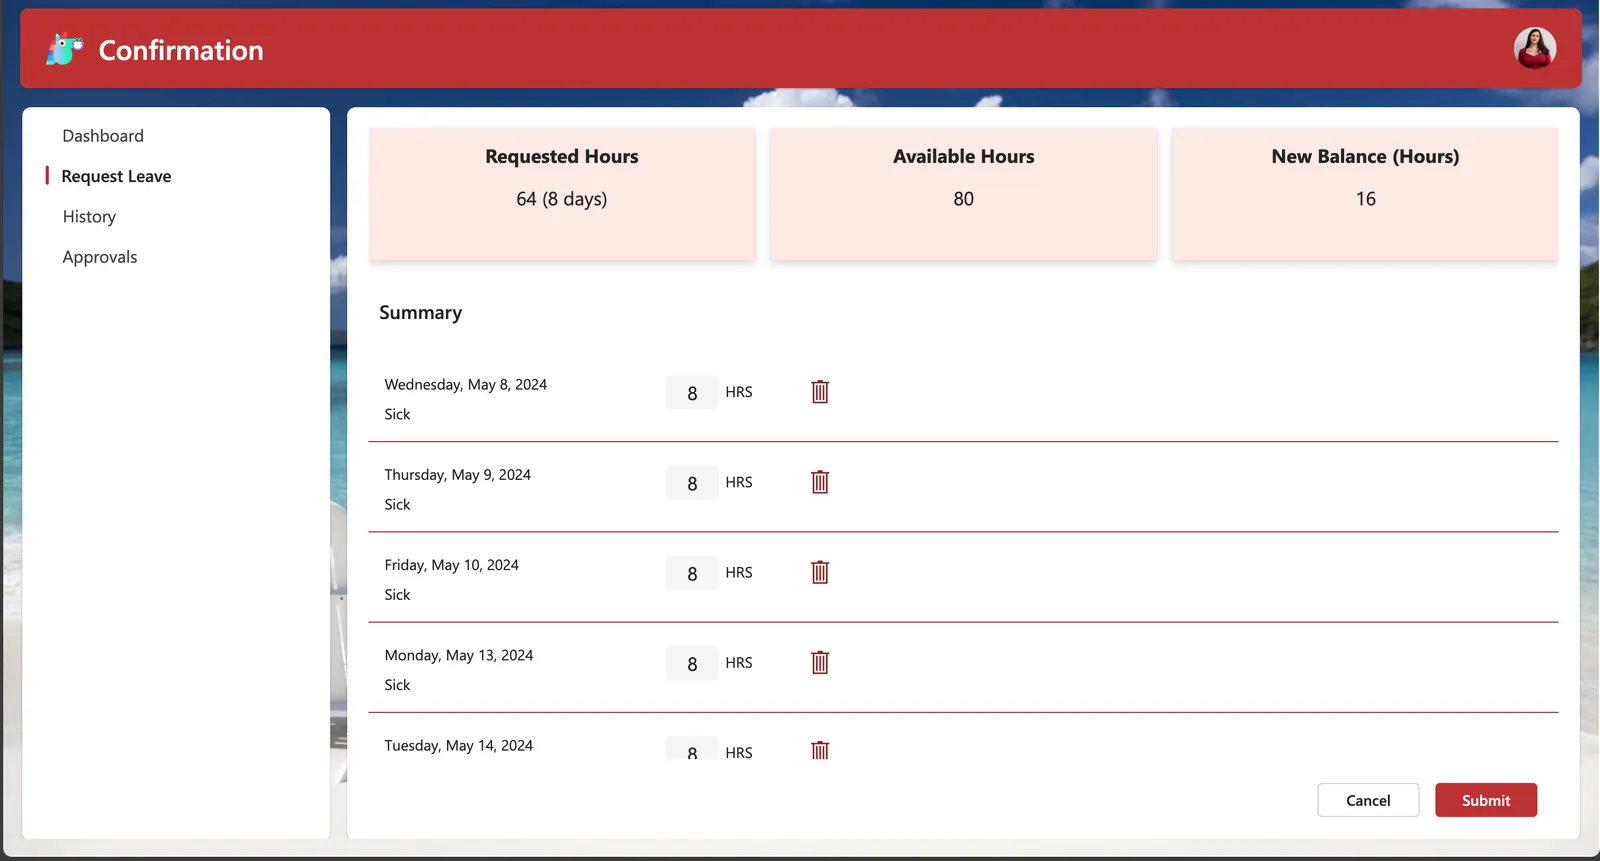Open the user profile avatar
The height and width of the screenshot is (861, 1600).
[x=1534, y=48]
